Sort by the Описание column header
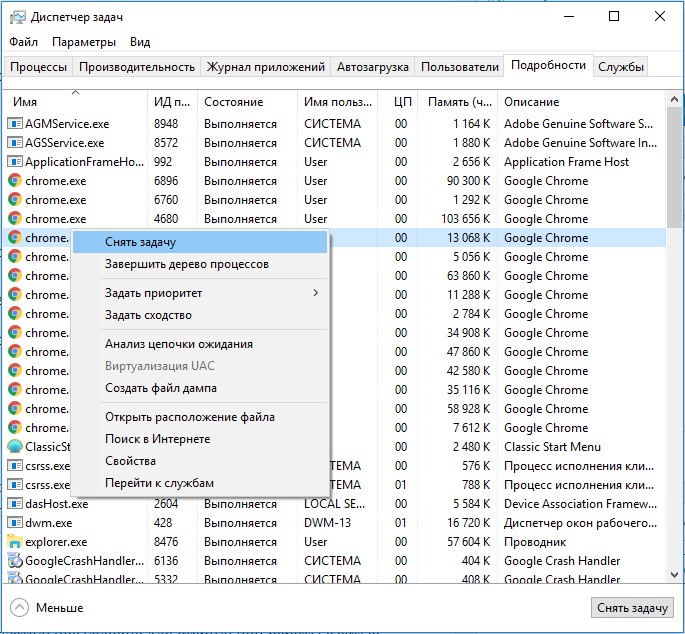This screenshot has width=685, height=634. click(581, 102)
